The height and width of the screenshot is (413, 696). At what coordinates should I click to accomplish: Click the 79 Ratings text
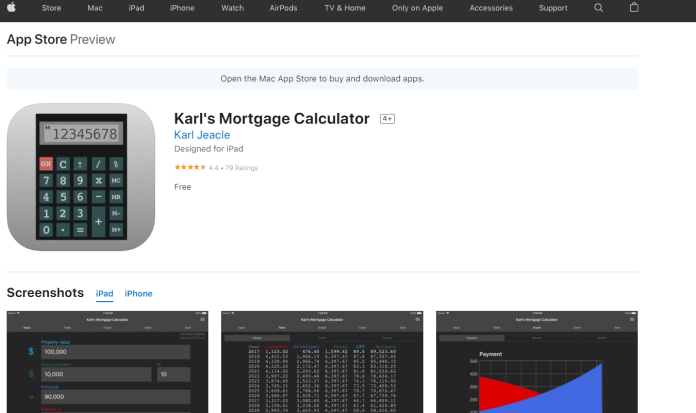click(x=241, y=168)
